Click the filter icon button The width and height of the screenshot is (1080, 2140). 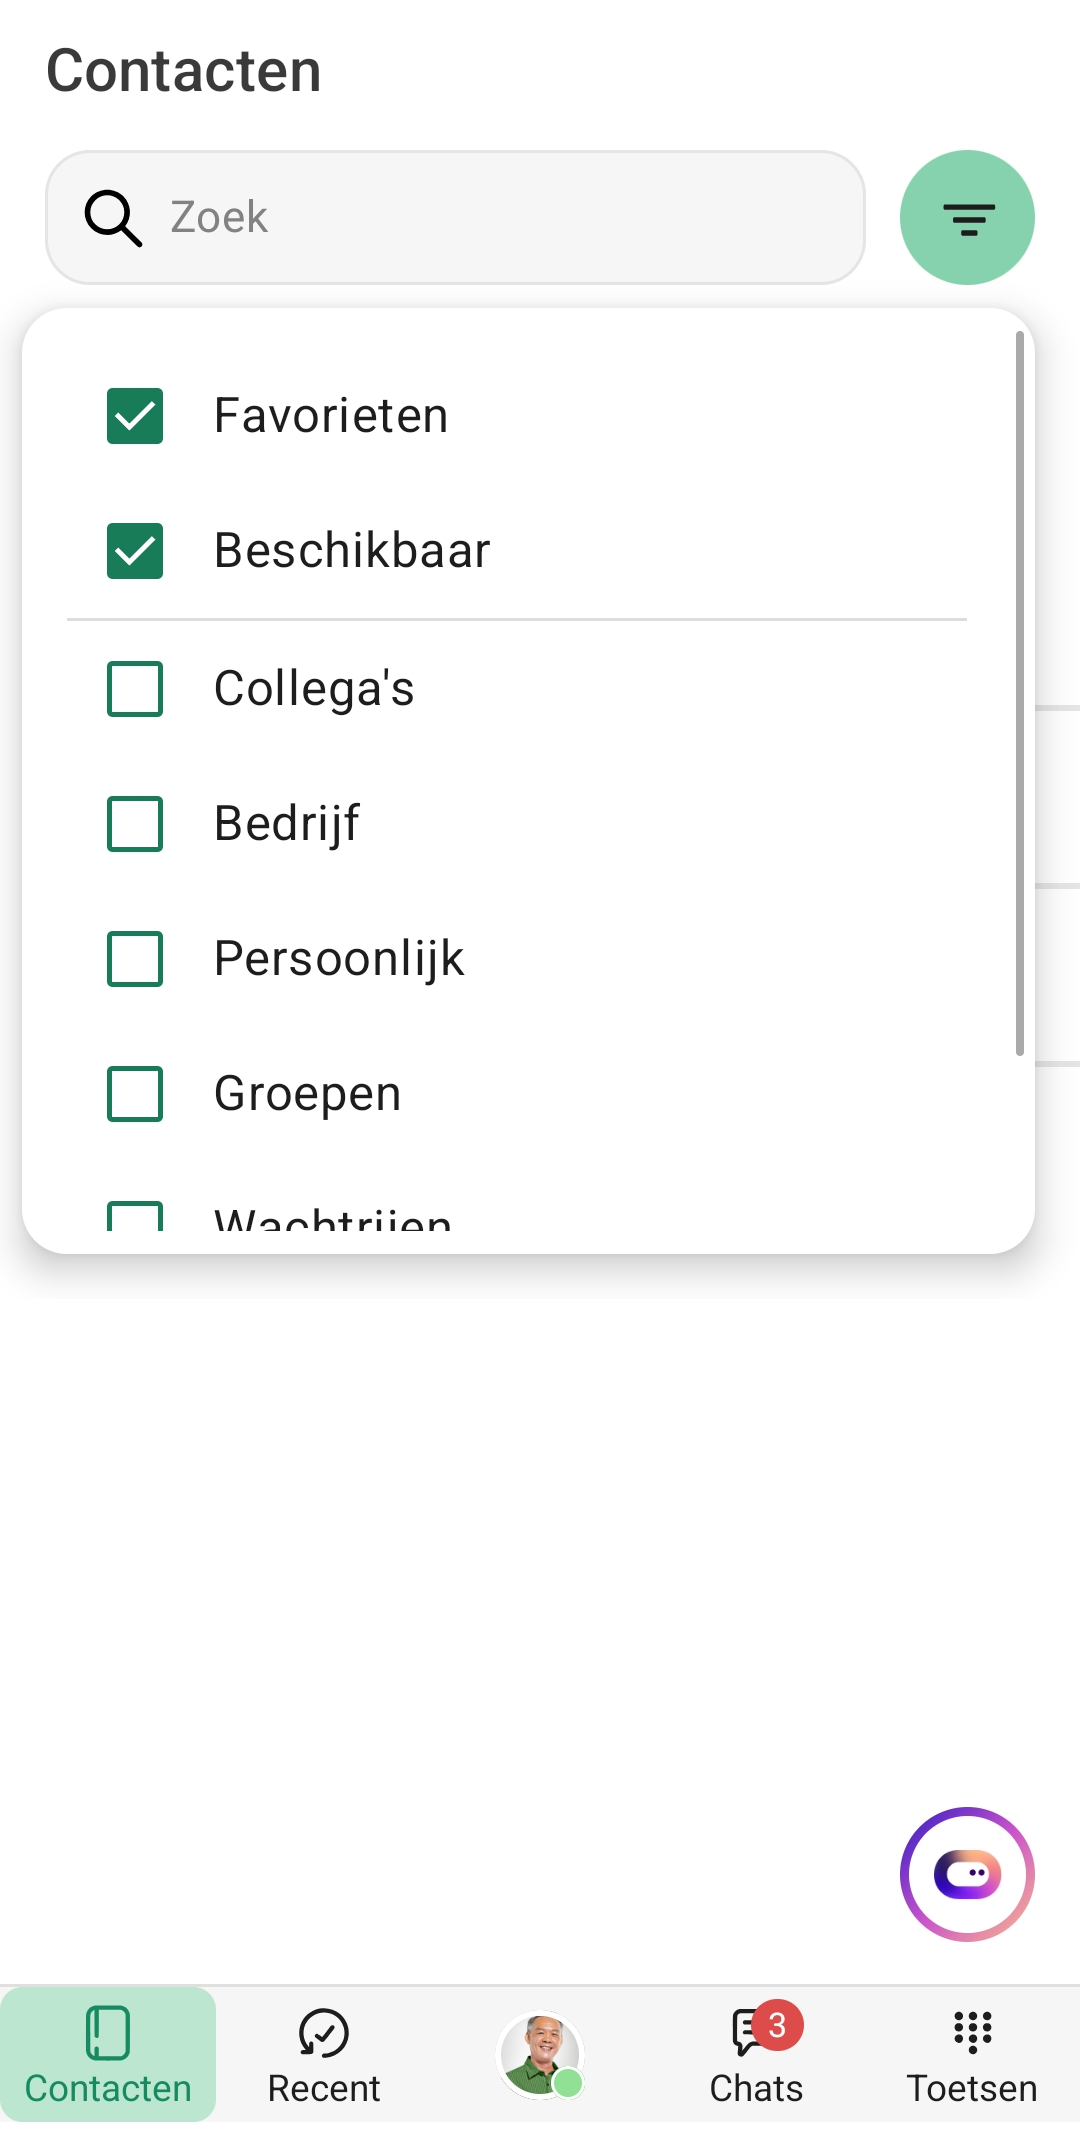point(967,218)
